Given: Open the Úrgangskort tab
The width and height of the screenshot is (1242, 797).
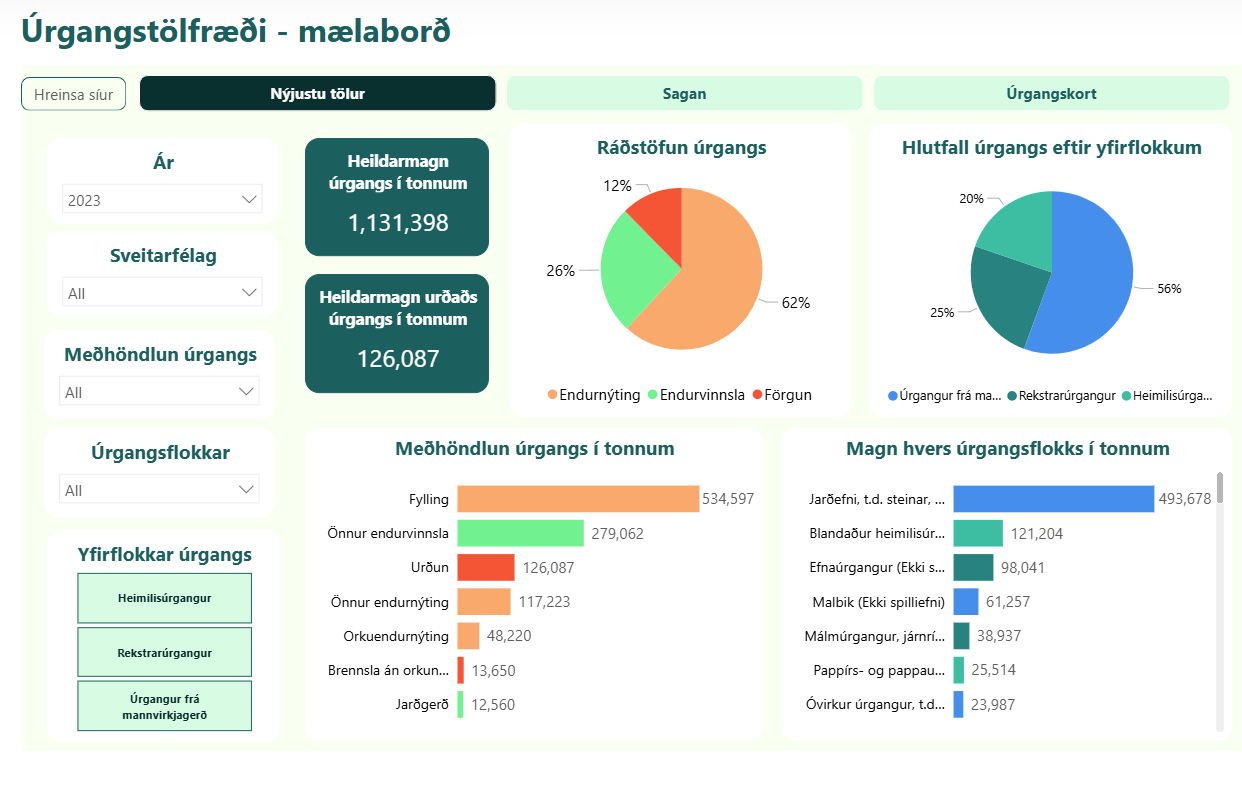Looking at the screenshot, I should click(x=1051, y=94).
